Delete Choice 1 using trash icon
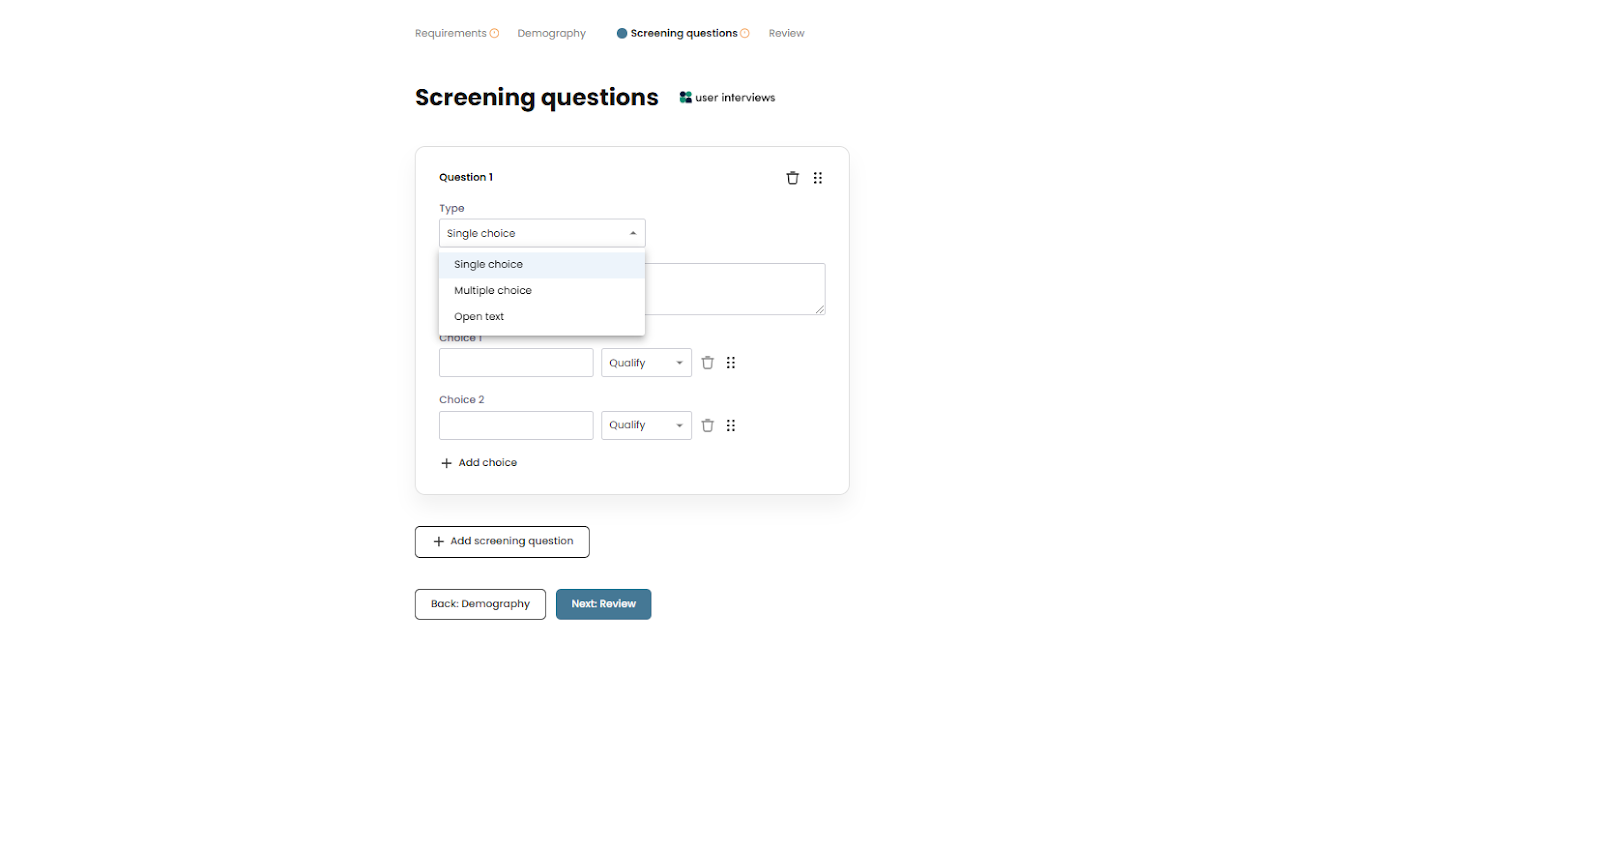 707,363
